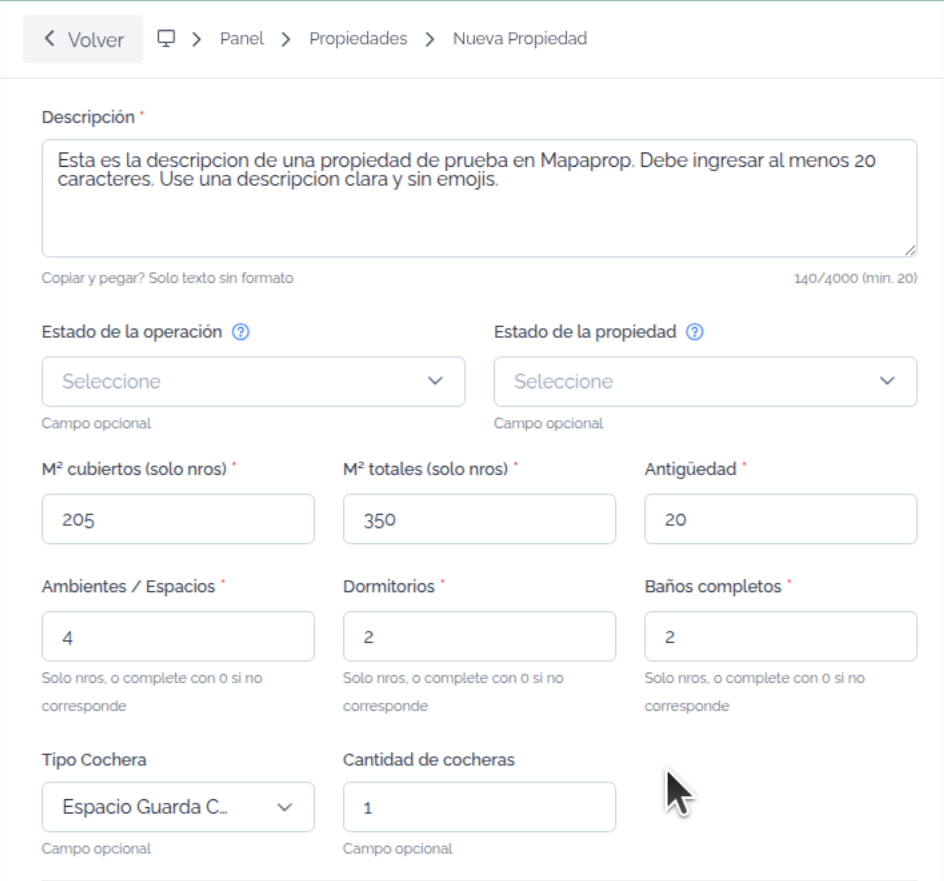Expand the Estado de la propiedad dropdown

tap(706, 381)
